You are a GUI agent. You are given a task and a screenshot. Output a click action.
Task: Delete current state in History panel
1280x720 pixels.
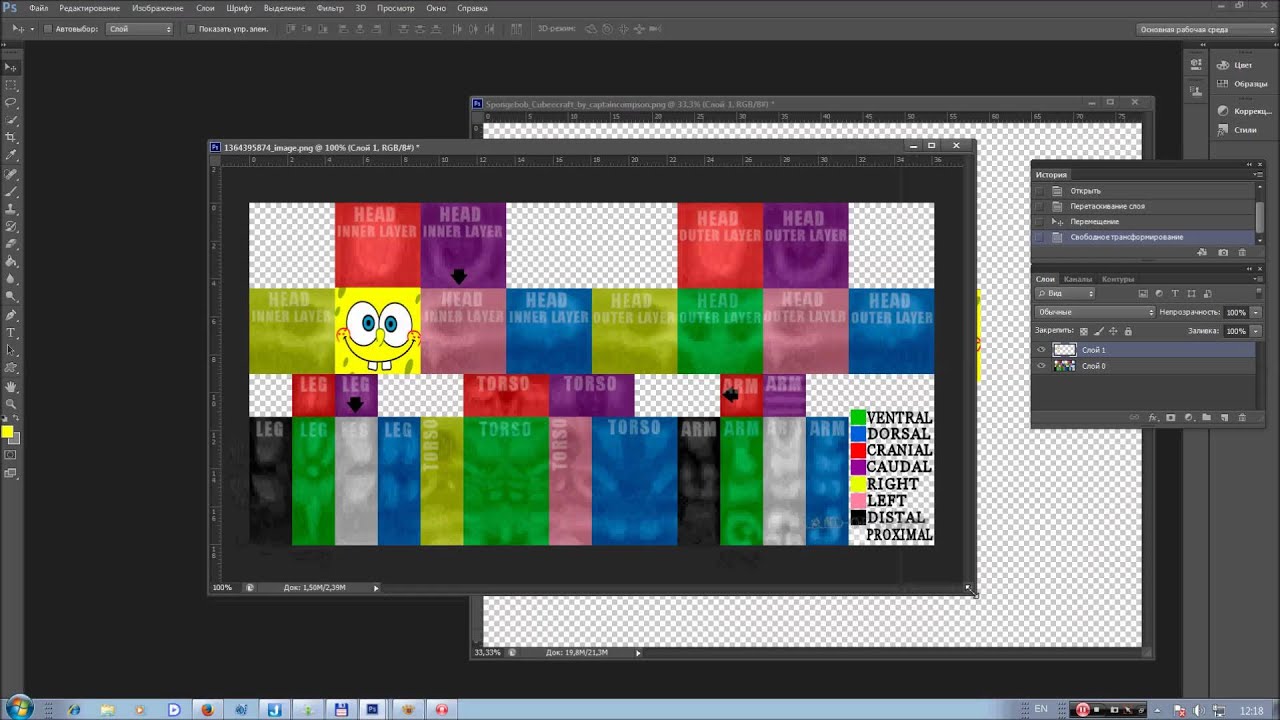(1243, 253)
